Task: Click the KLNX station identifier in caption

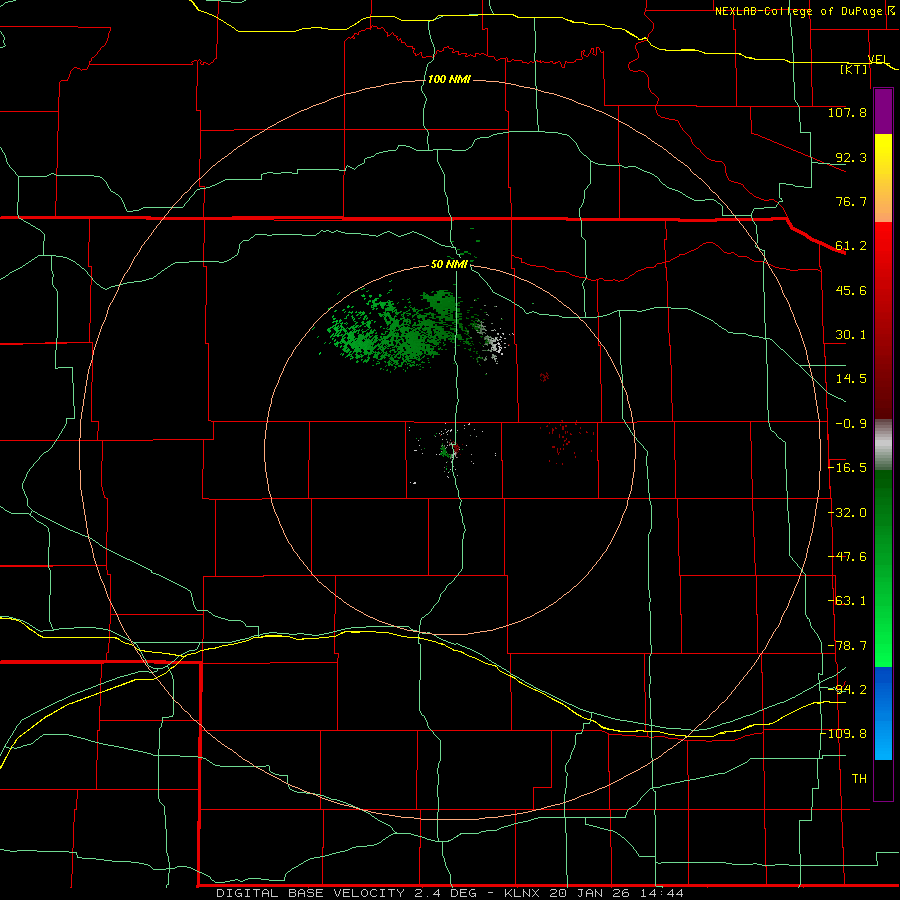Action: [x=522, y=893]
